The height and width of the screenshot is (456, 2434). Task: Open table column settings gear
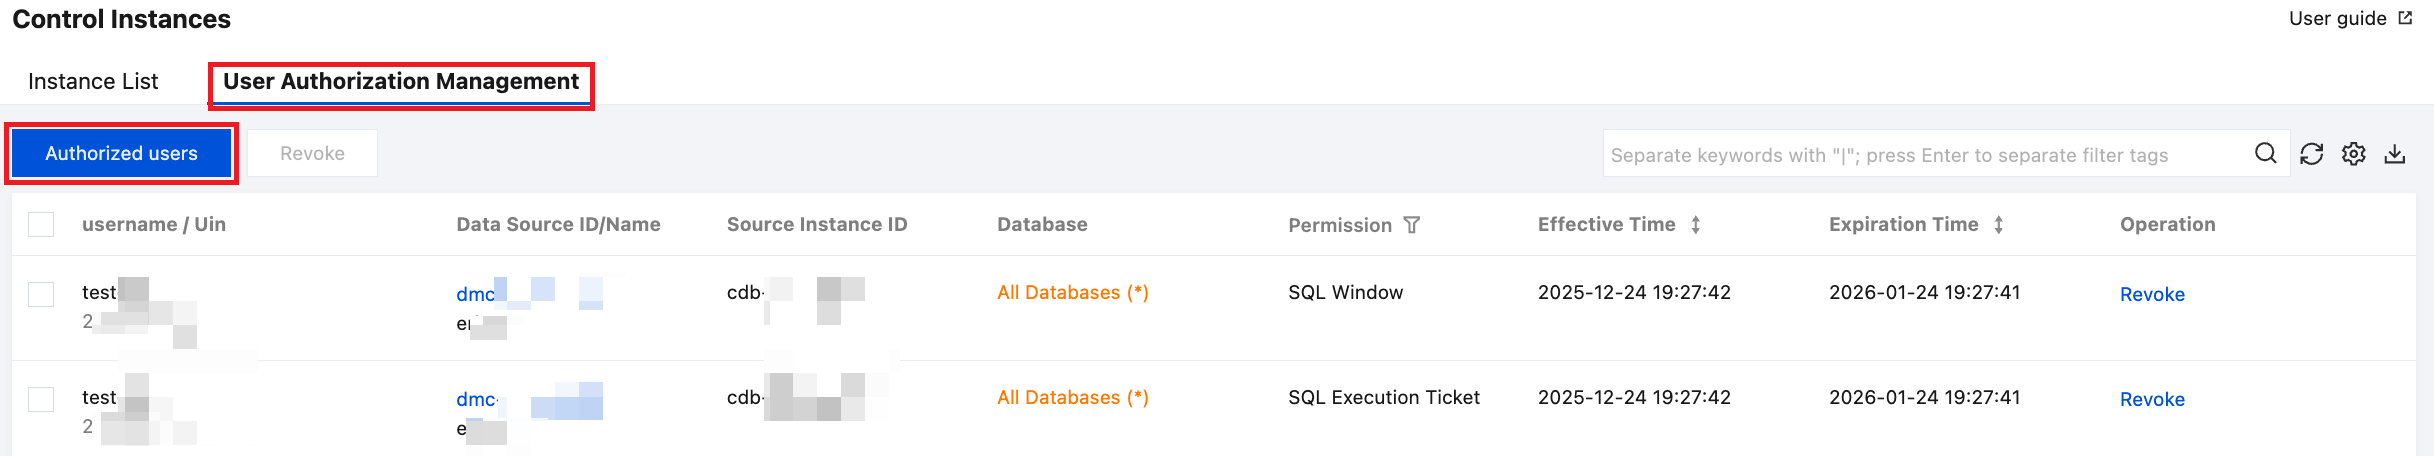click(2353, 154)
